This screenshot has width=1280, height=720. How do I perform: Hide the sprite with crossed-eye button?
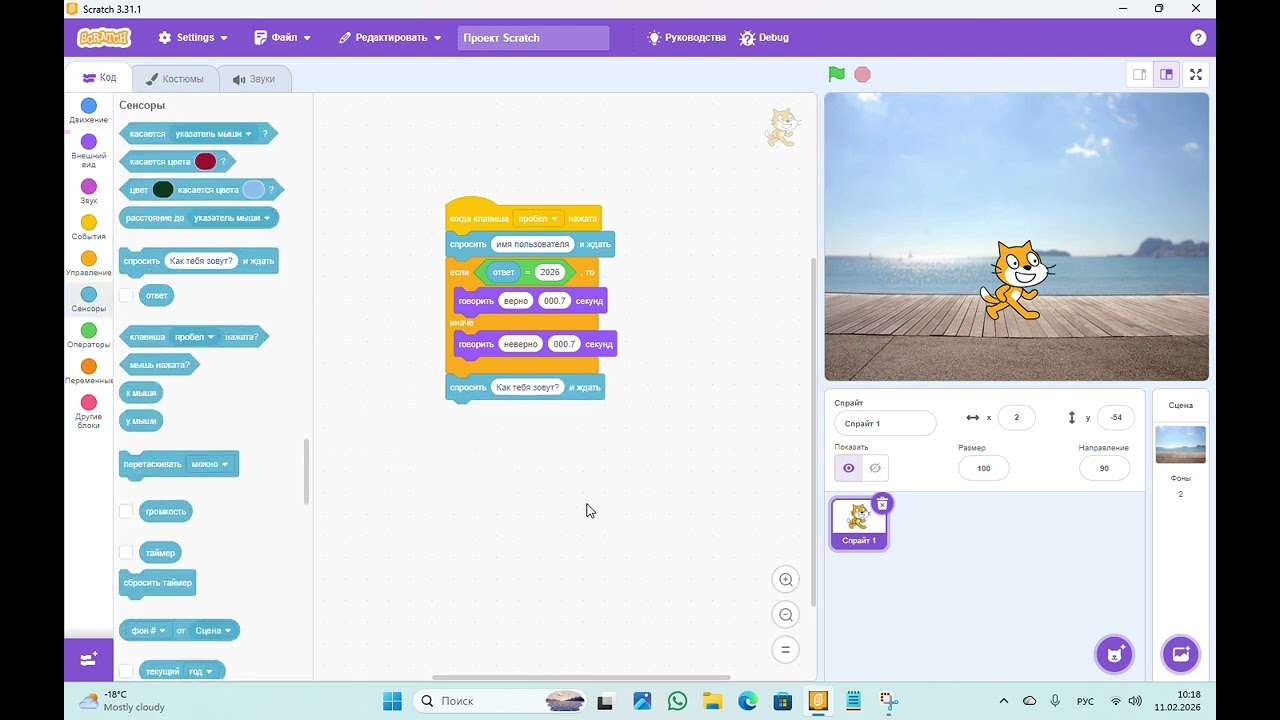coord(875,468)
